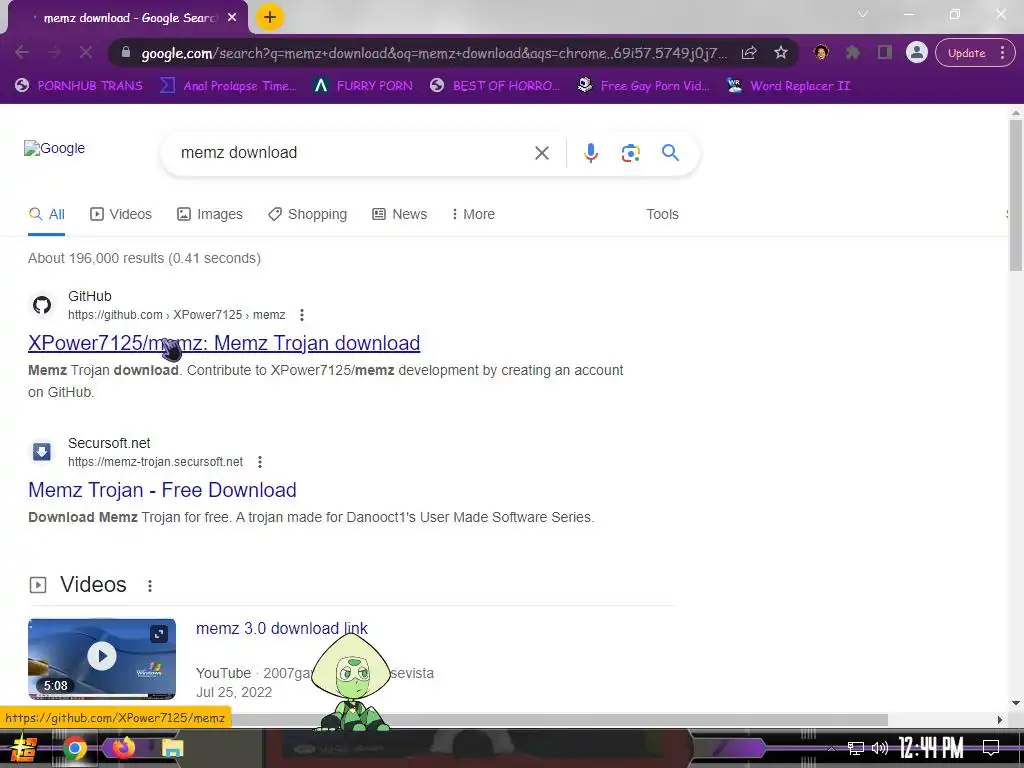Switch to Images tab
This screenshot has width=1024, height=768.
click(x=210, y=214)
